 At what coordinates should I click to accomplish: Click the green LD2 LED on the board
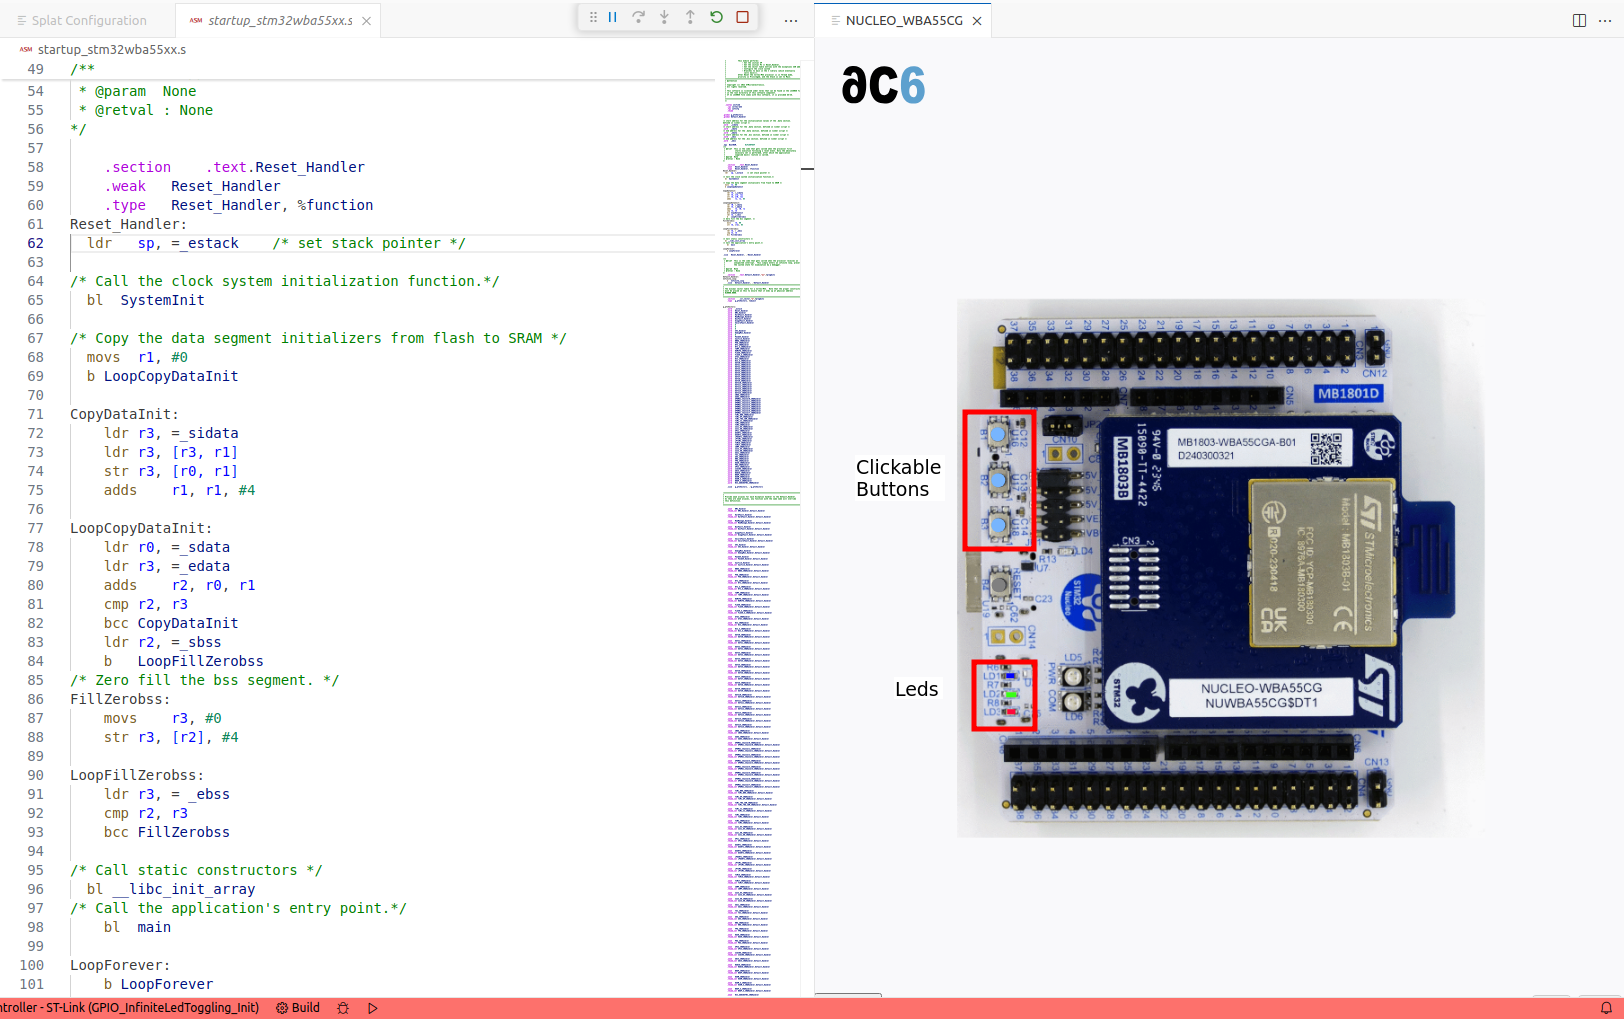[1011, 694]
